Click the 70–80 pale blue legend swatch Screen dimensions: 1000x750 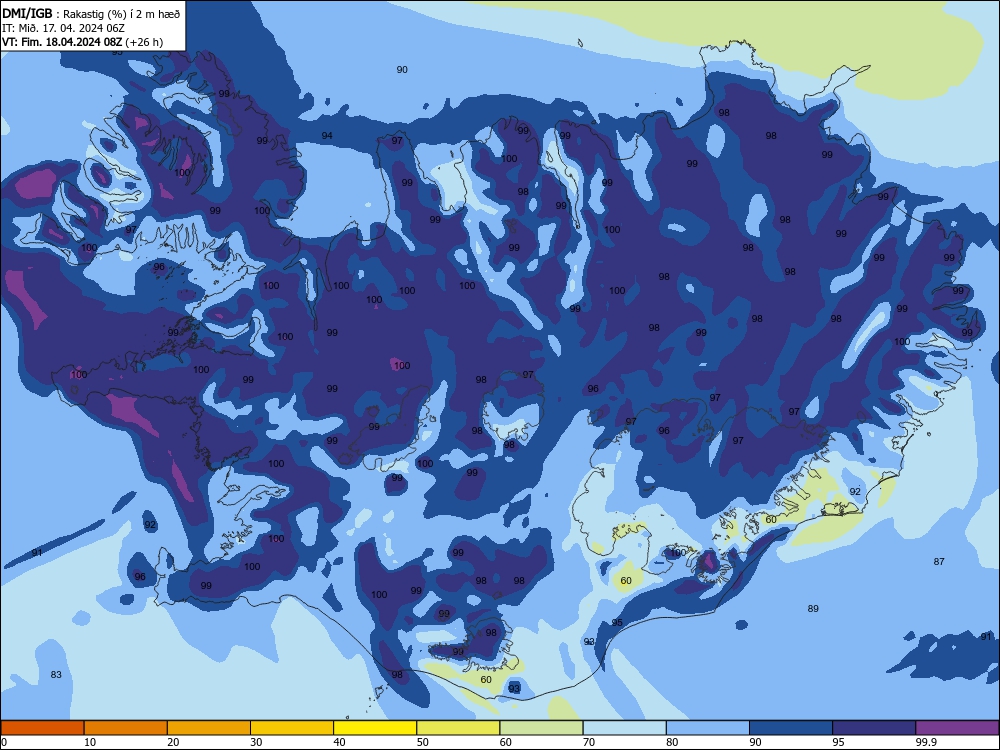(x=624, y=728)
